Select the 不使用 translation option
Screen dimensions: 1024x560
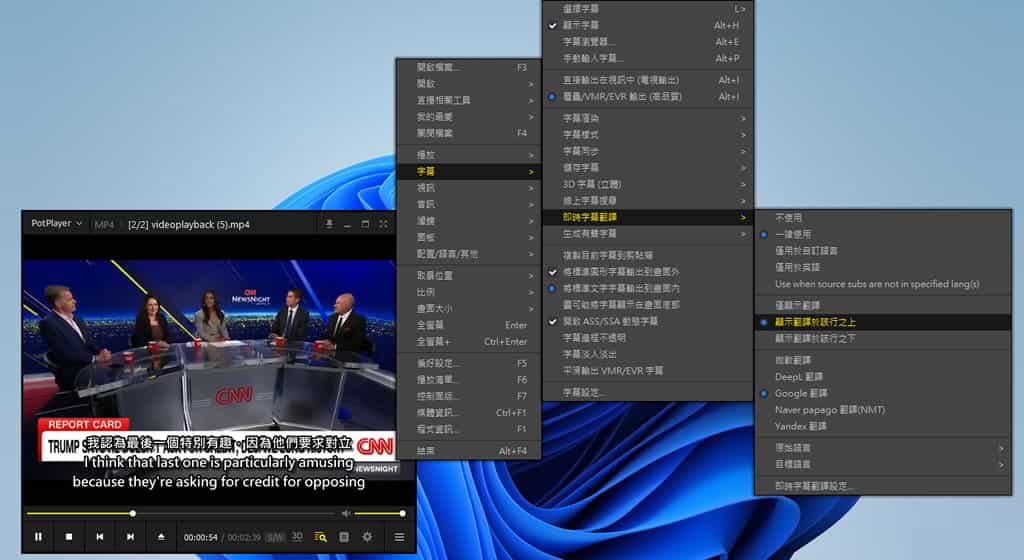[x=882, y=217]
